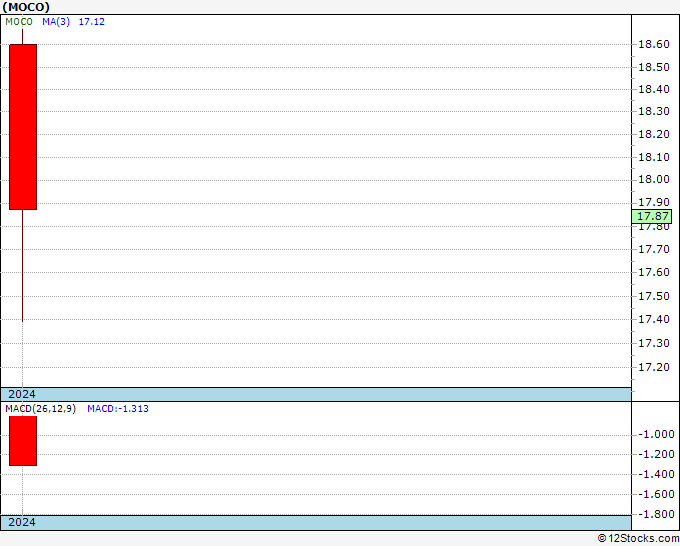Click the (MOCO) chart title

(x=26, y=7)
